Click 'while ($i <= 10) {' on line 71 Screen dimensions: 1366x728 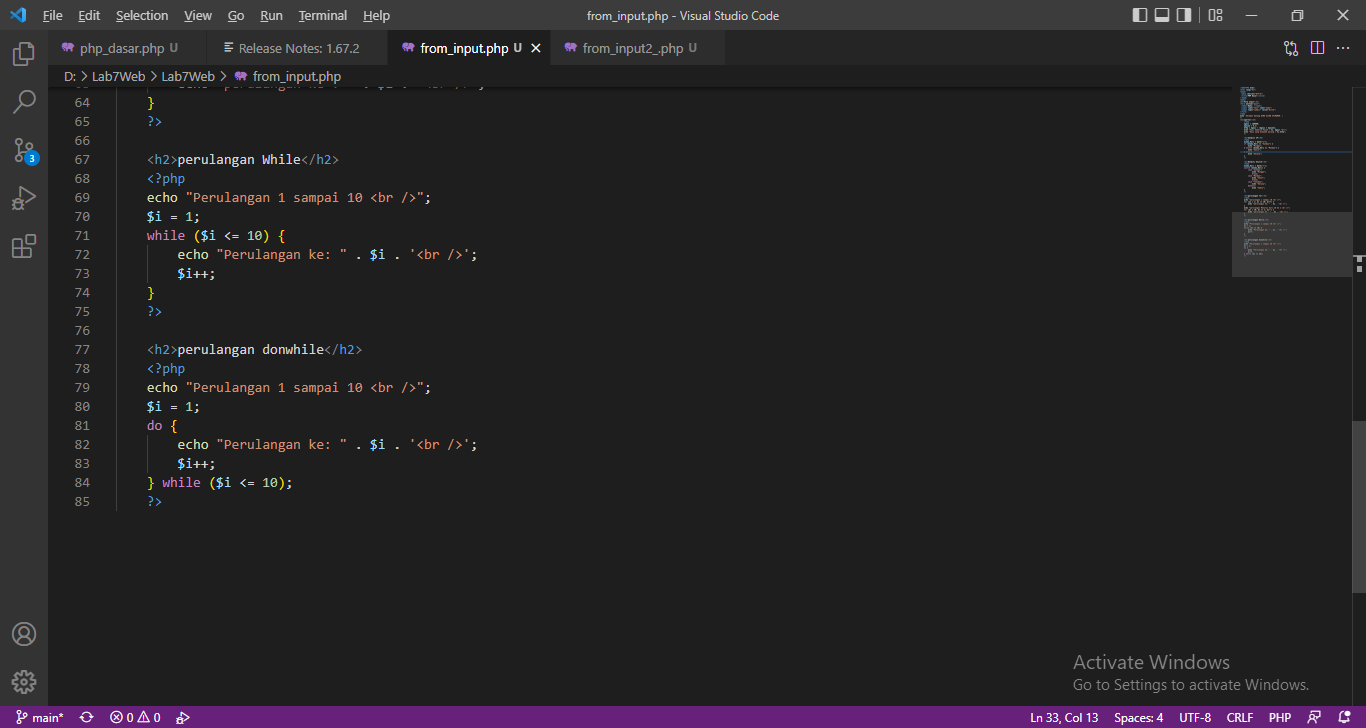coord(216,236)
